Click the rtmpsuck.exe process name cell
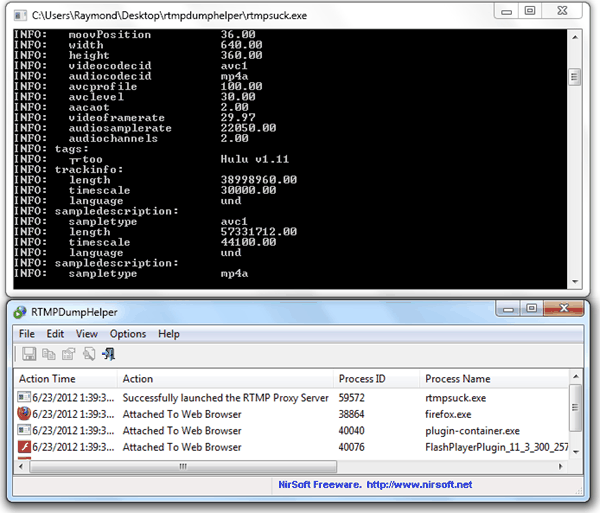The image size is (600, 513). (x=455, y=398)
